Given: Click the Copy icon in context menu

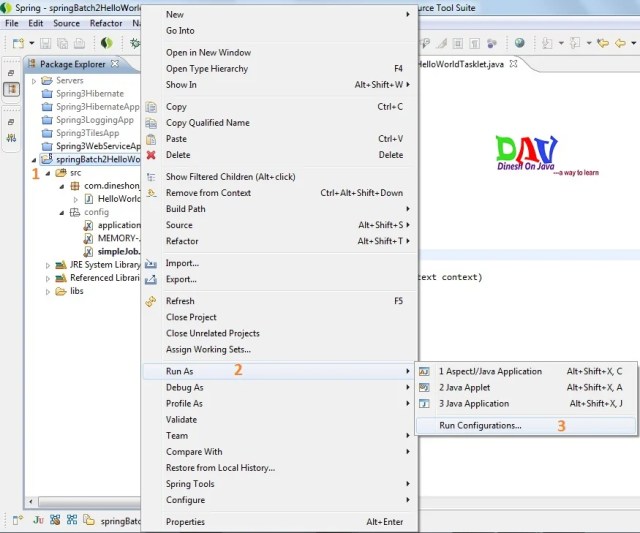Looking at the screenshot, I should click(x=151, y=107).
